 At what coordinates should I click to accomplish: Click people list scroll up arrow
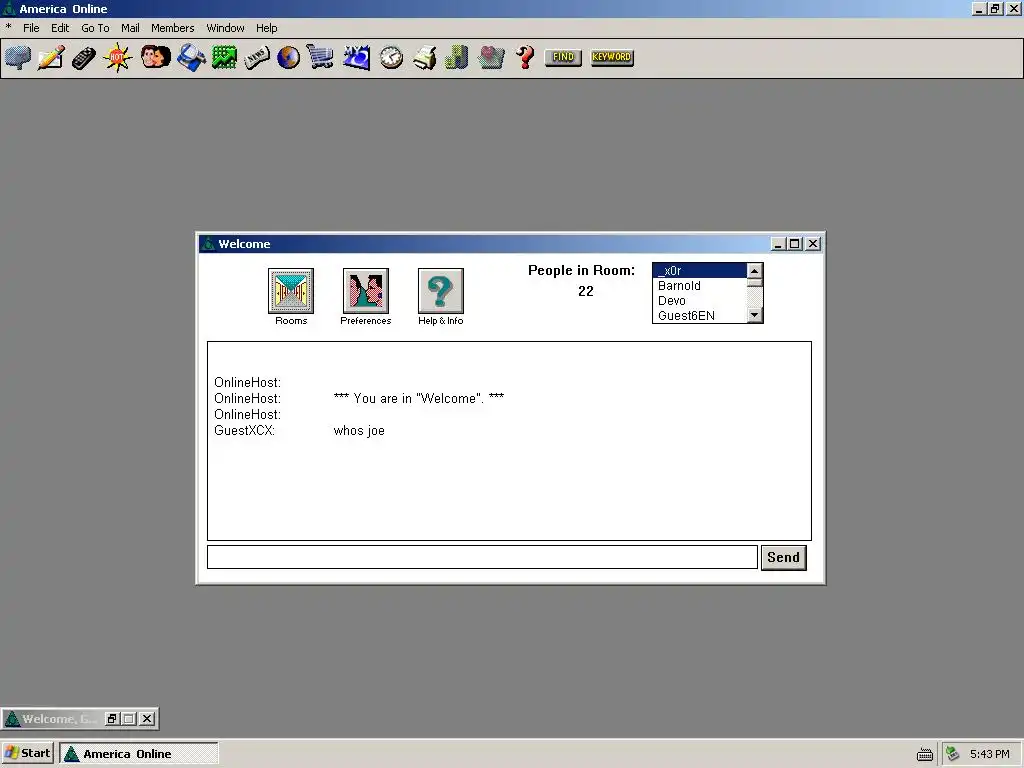(x=754, y=271)
